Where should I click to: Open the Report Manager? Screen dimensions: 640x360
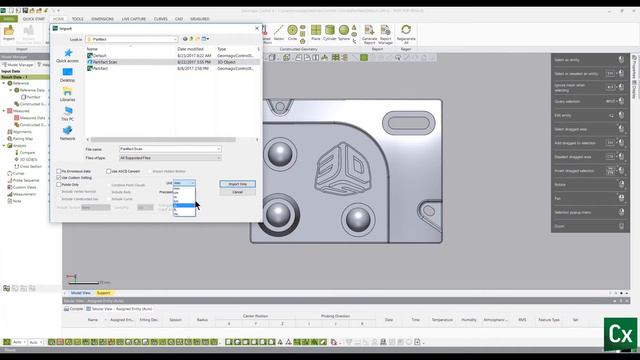(385, 34)
